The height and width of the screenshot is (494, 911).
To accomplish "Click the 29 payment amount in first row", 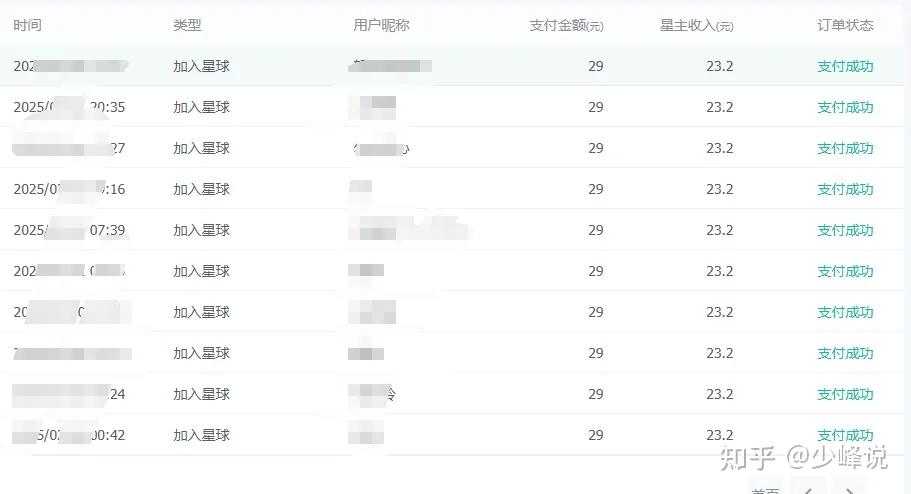I will (x=596, y=66).
